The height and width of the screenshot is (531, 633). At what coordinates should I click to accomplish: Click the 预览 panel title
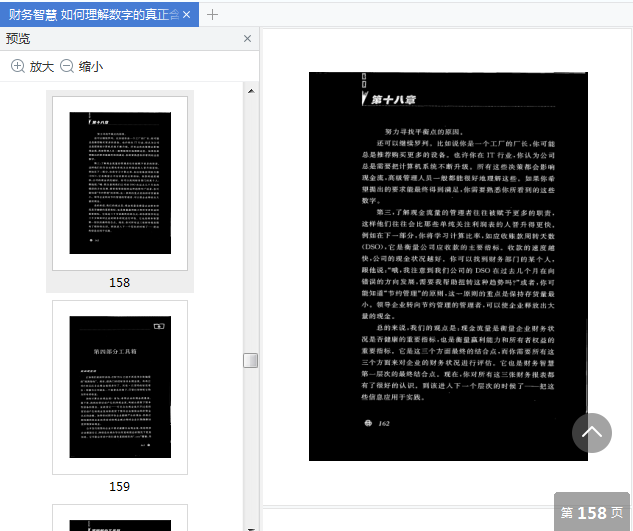(18, 38)
